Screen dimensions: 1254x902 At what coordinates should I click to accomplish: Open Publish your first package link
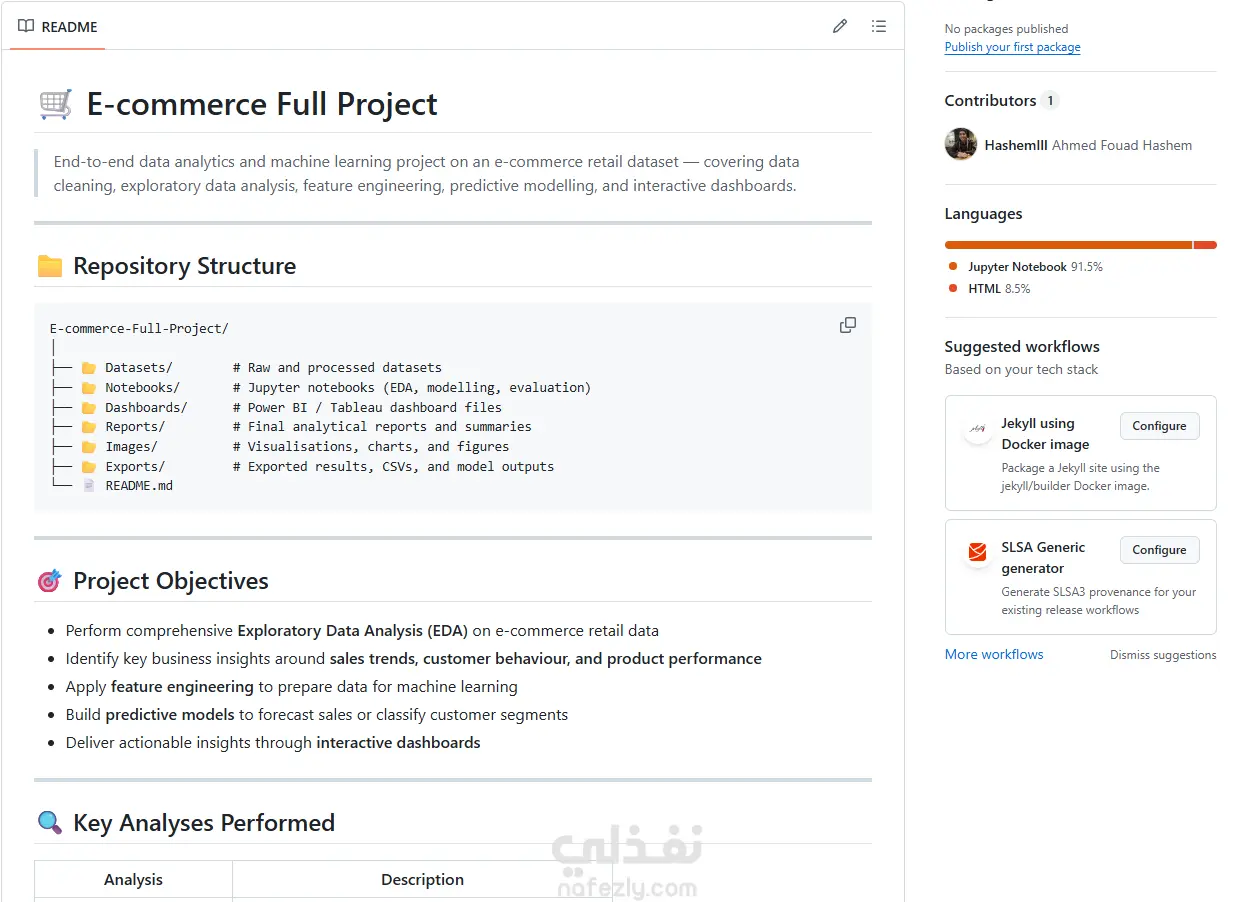coord(1012,47)
